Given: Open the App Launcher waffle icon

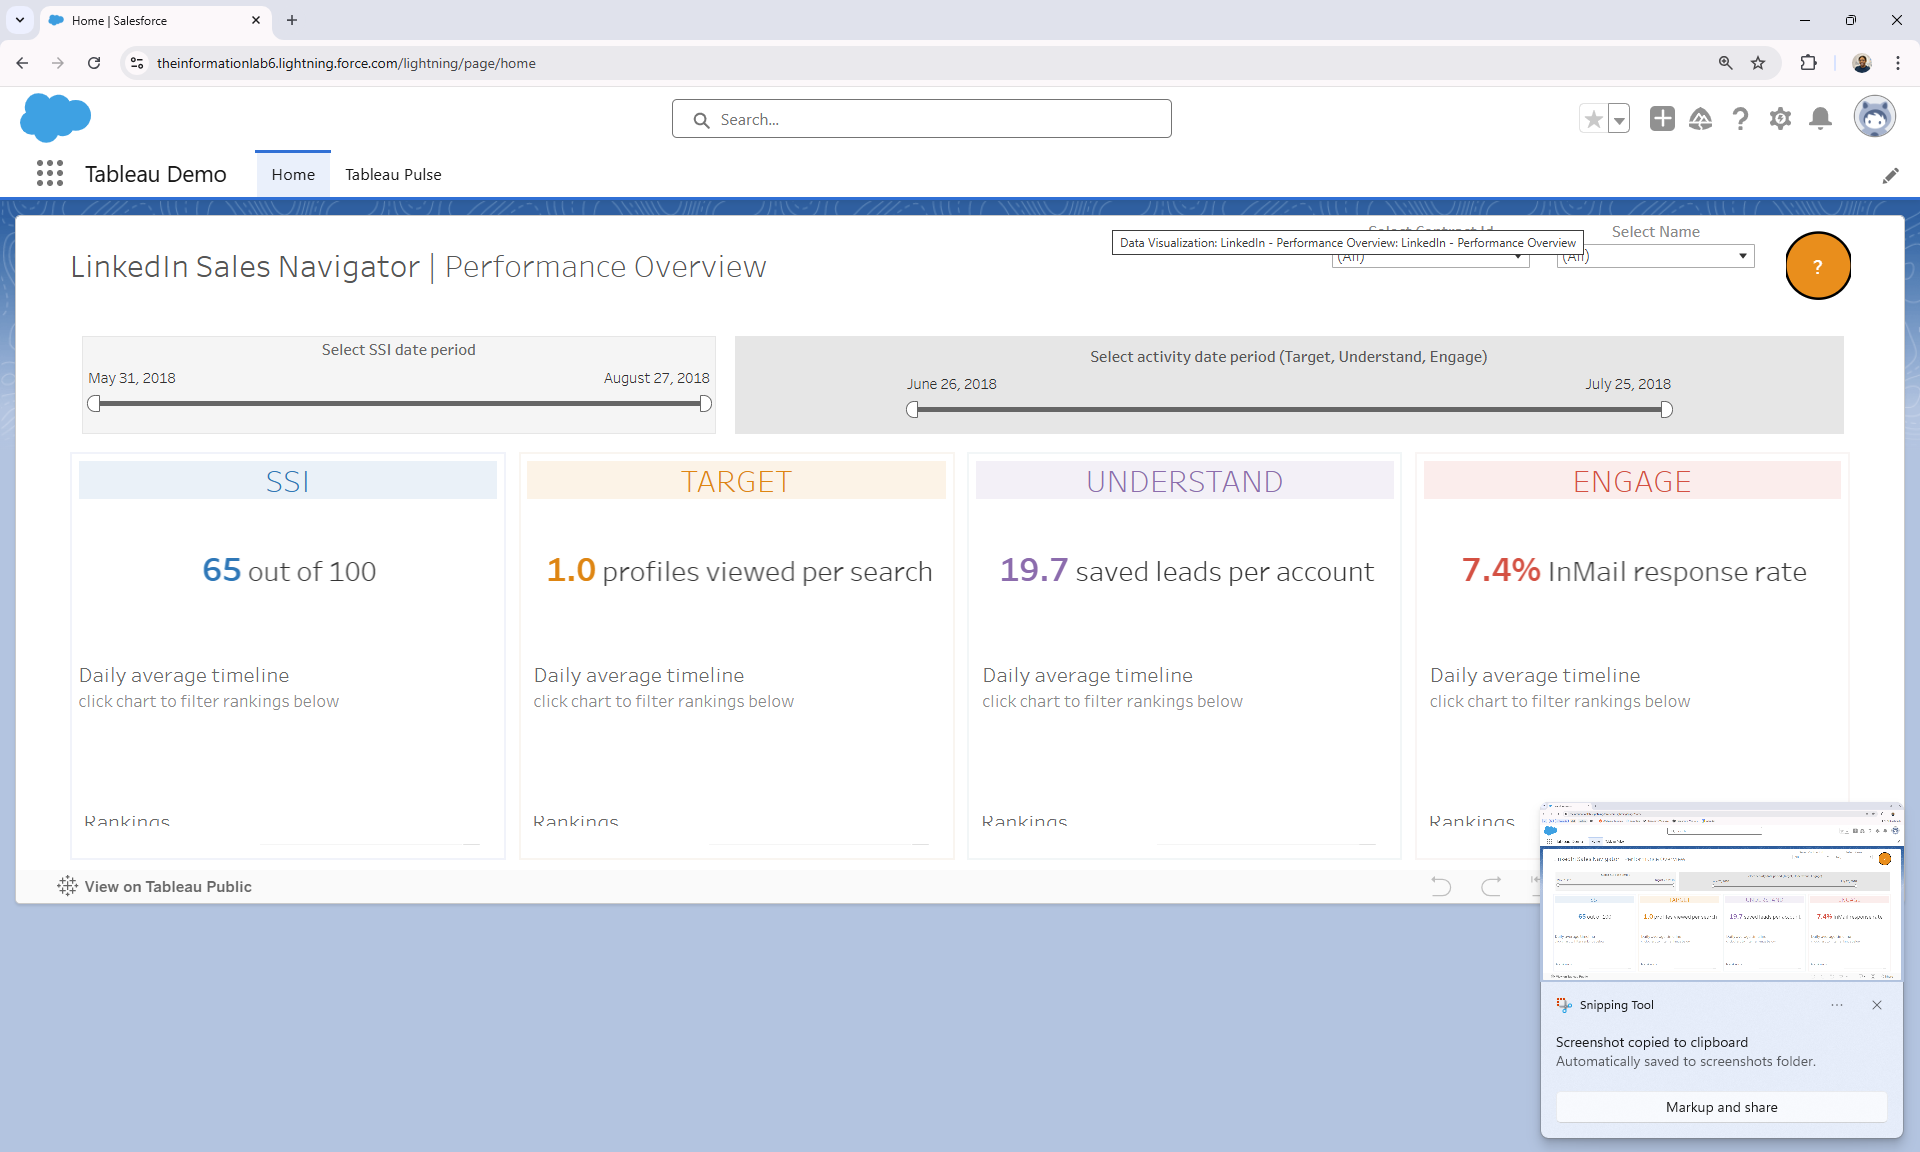Looking at the screenshot, I should point(49,174).
